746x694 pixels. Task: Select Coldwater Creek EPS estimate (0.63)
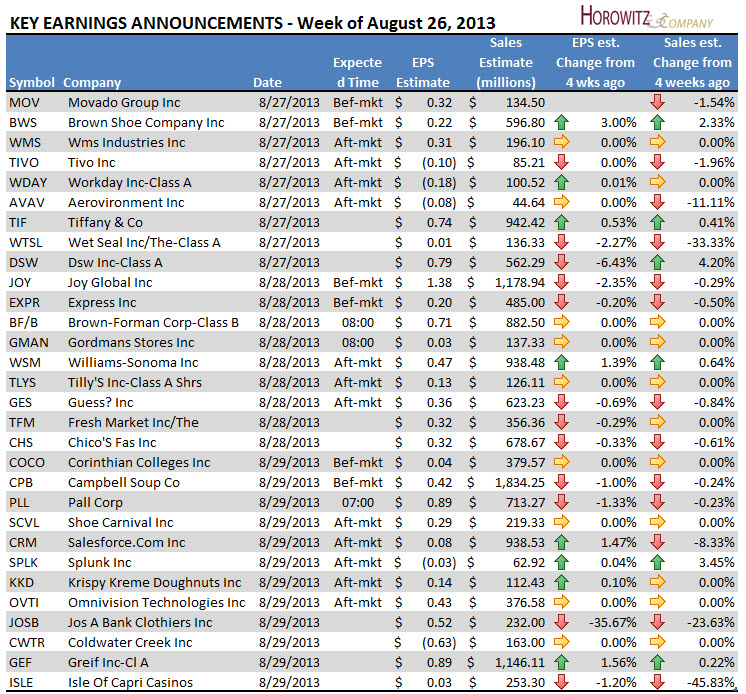coord(439,642)
